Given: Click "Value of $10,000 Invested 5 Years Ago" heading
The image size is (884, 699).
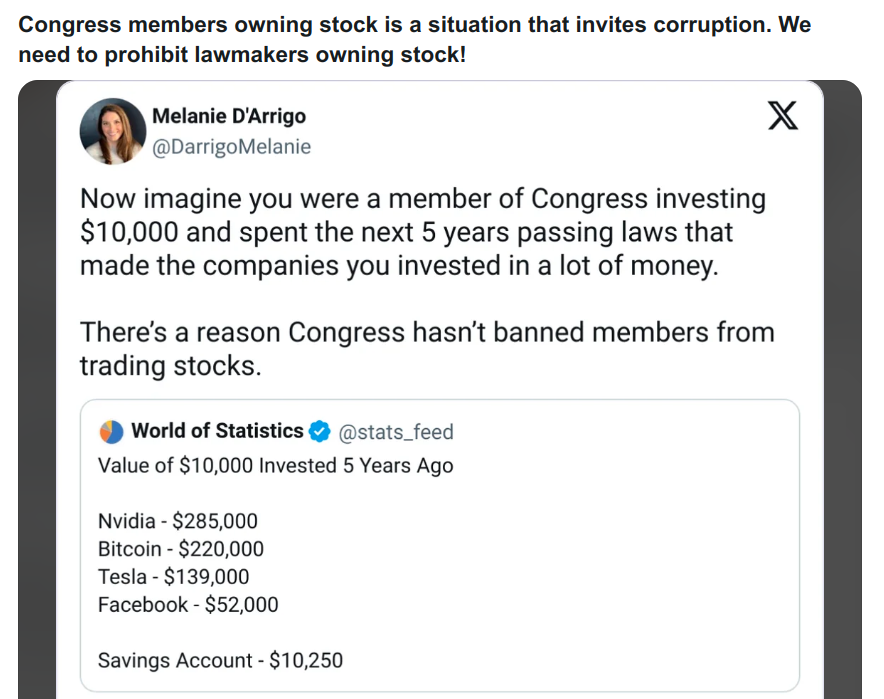Looking at the screenshot, I should pyautogui.click(x=275, y=465).
